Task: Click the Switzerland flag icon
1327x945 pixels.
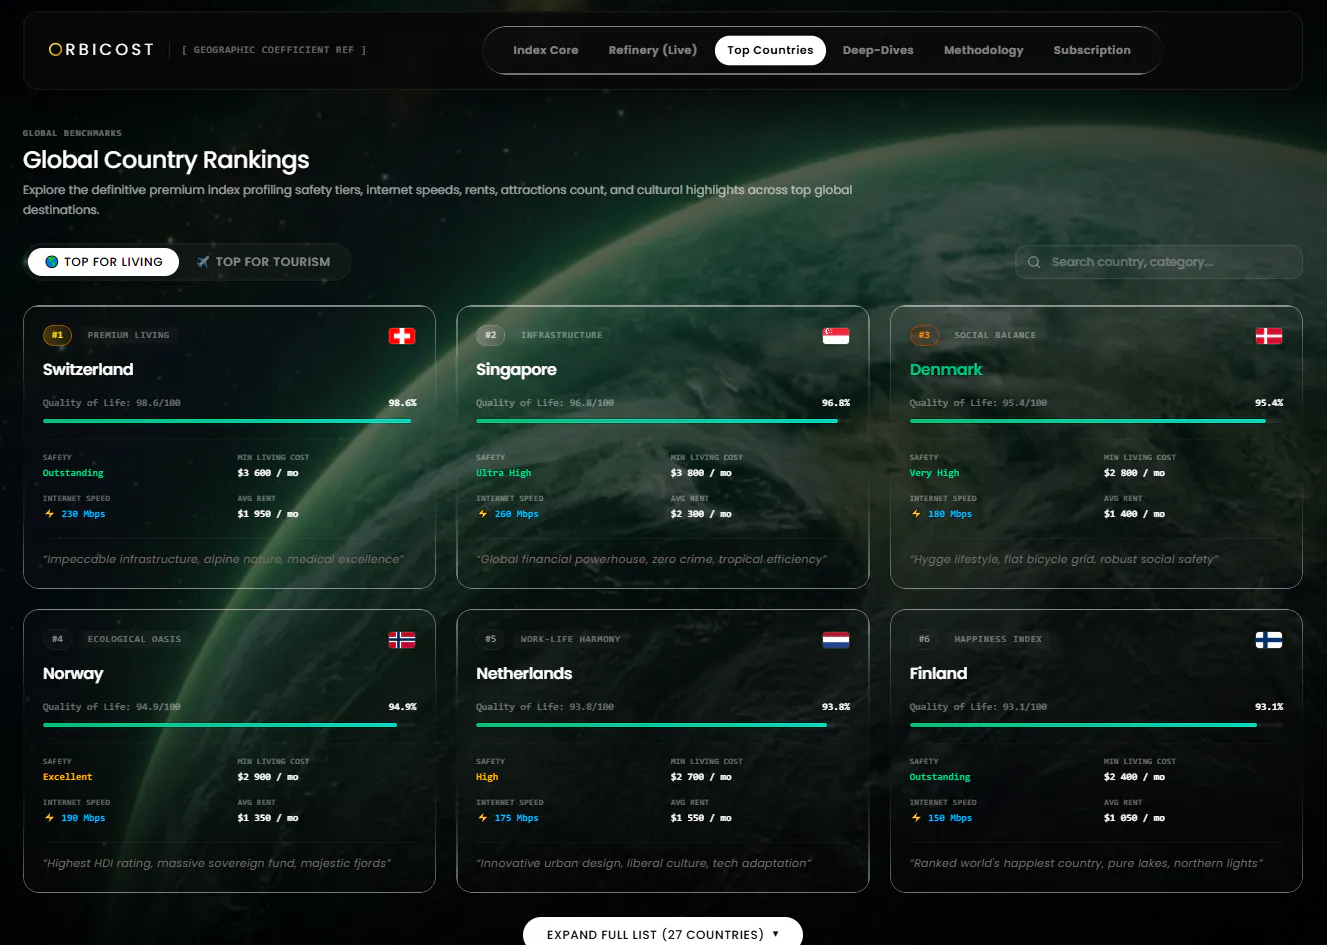Action: [402, 336]
